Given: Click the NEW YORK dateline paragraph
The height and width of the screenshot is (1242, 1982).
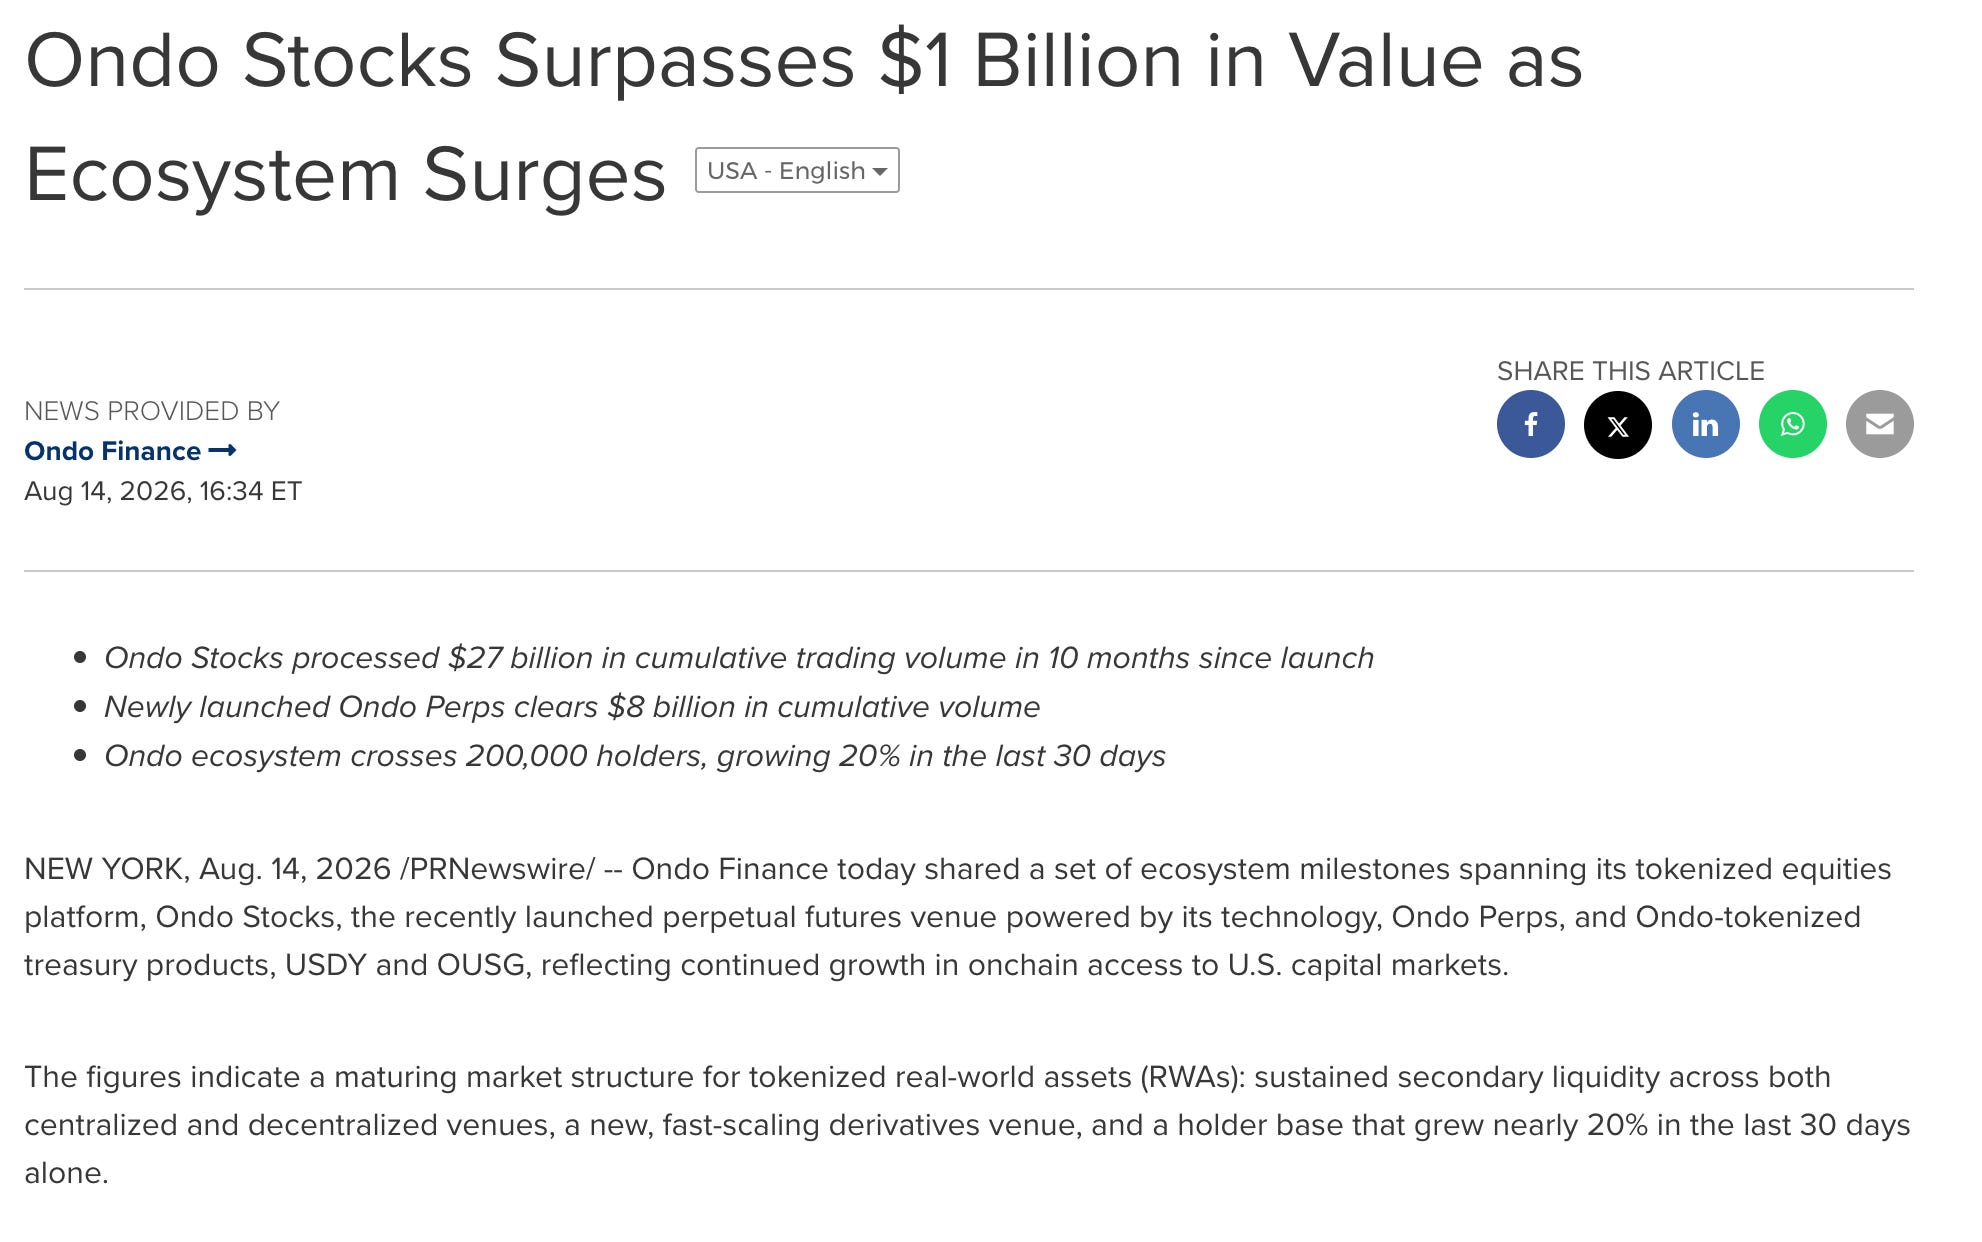Looking at the screenshot, I should click(x=958, y=917).
